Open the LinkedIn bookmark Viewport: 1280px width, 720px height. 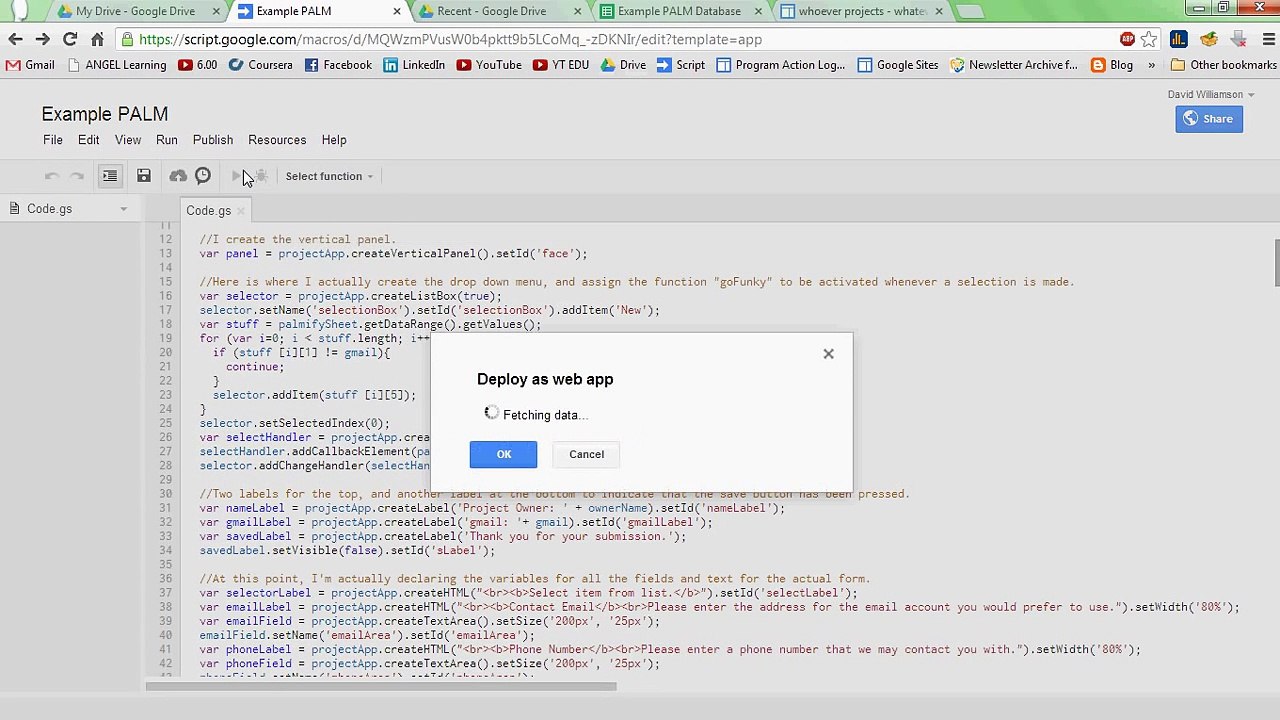[414, 65]
